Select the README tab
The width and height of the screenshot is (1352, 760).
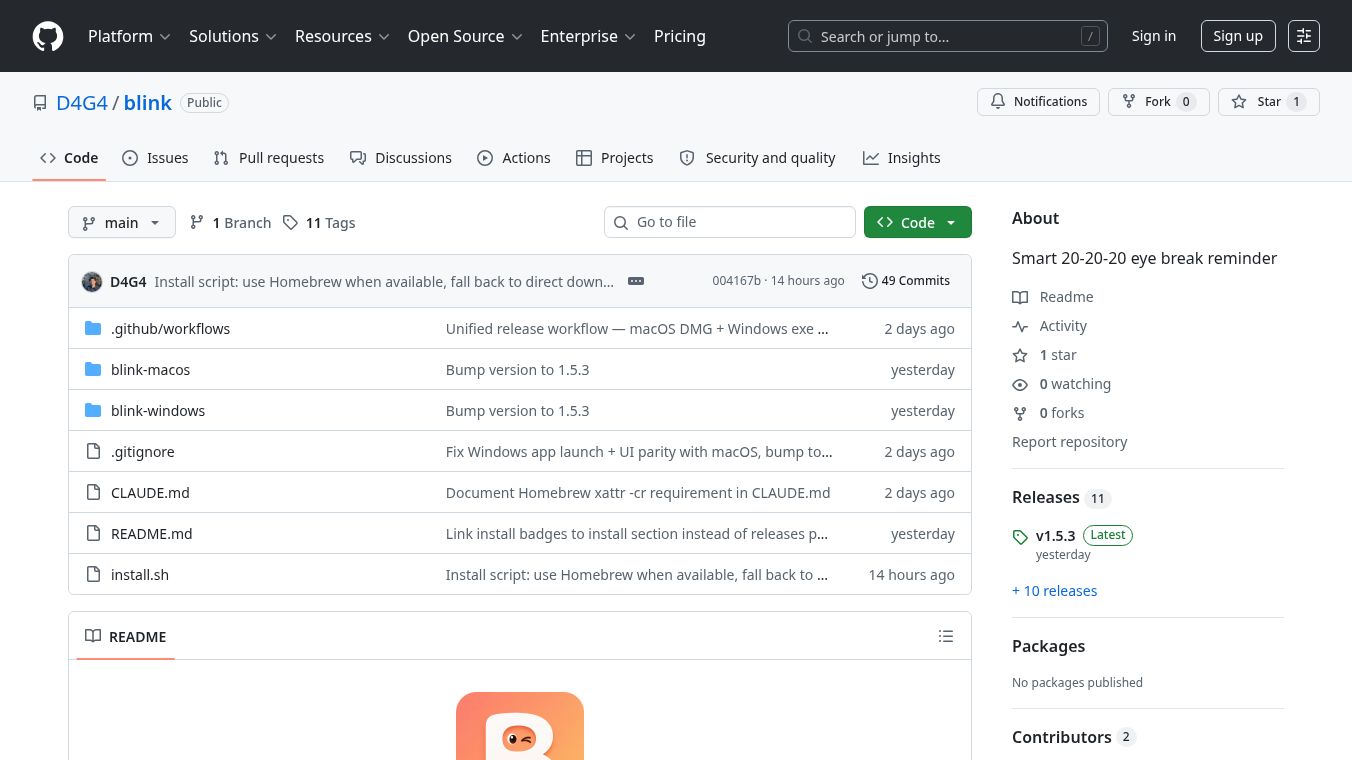(x=126, y=636)
